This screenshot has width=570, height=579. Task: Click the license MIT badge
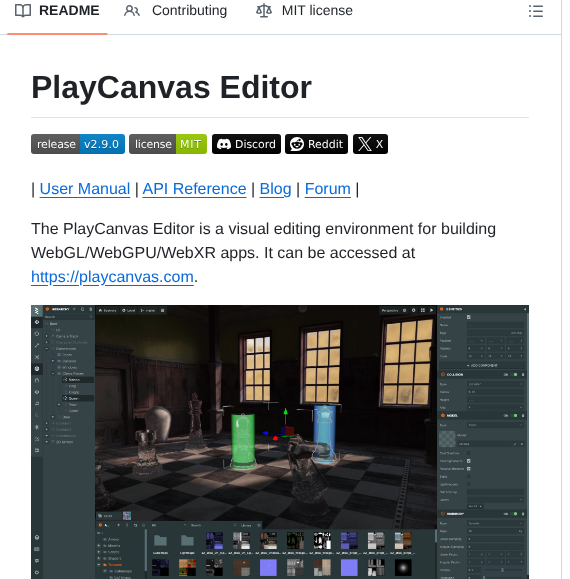[x=168, y=144]
